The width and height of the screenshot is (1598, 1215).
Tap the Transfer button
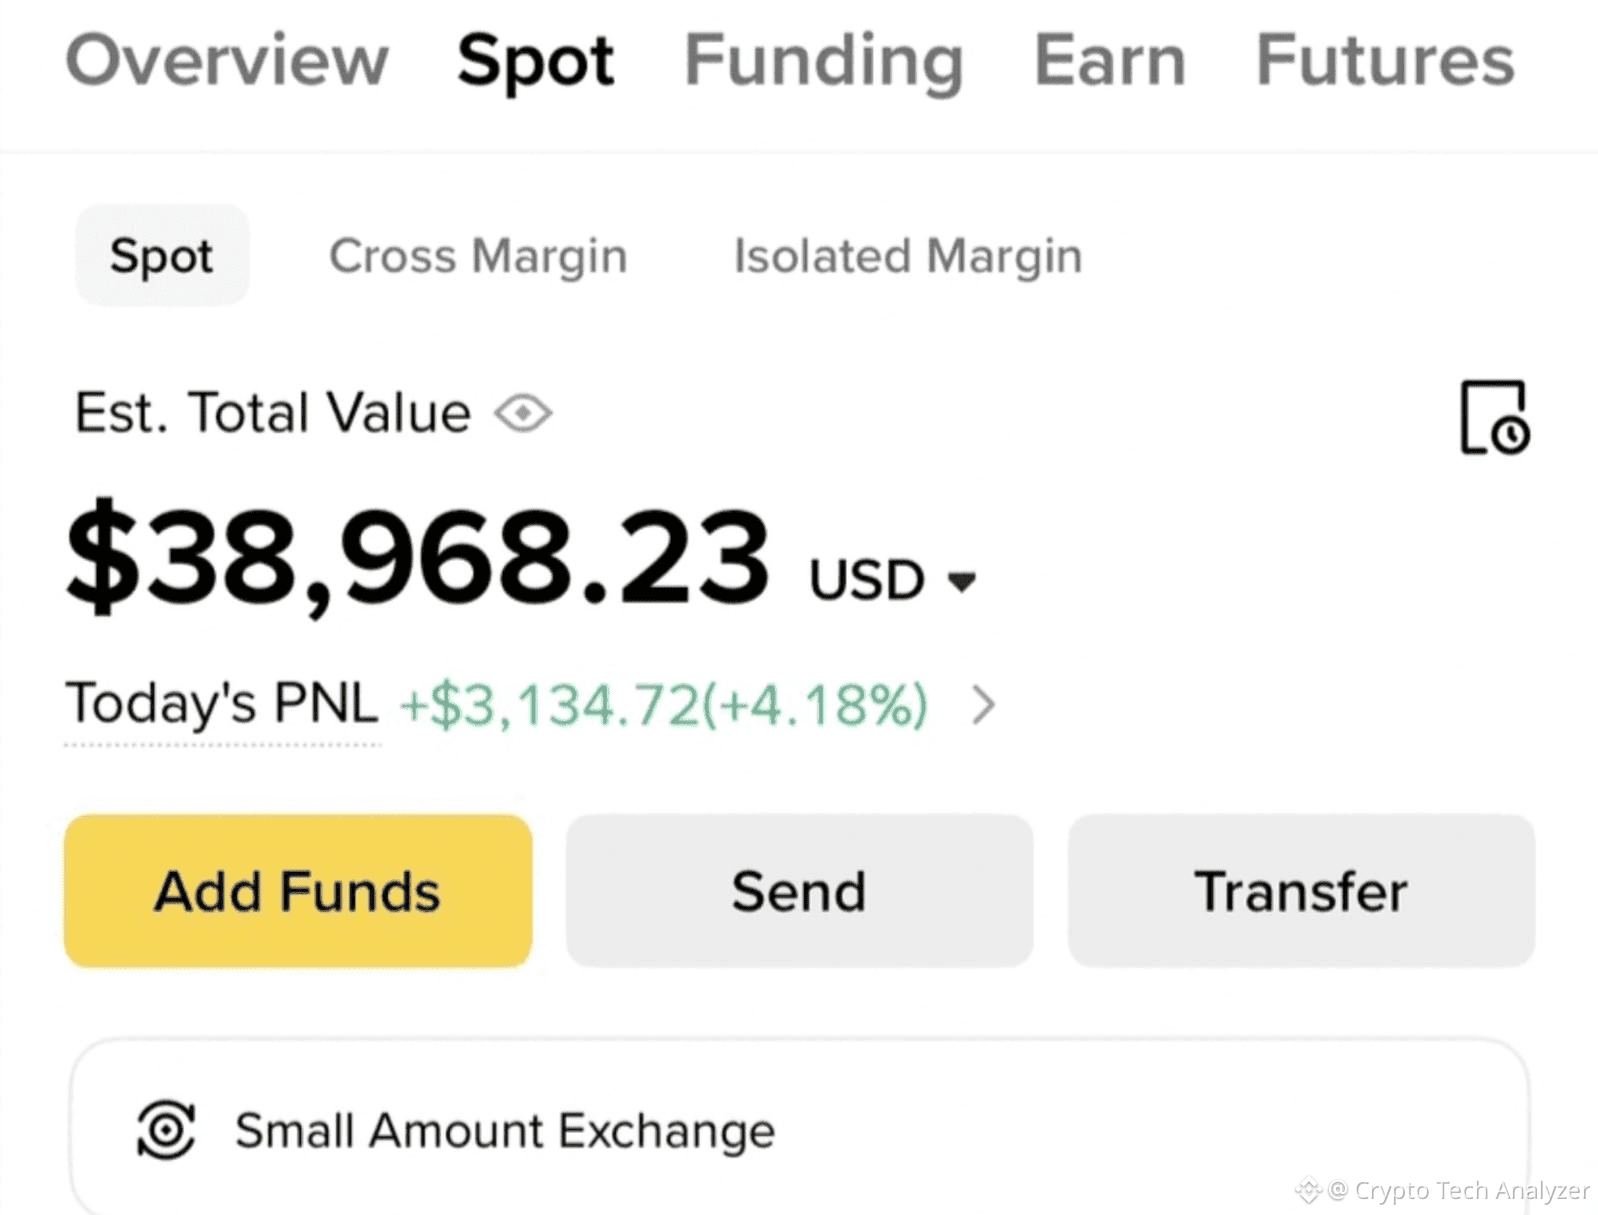[x=1301, y=891]
